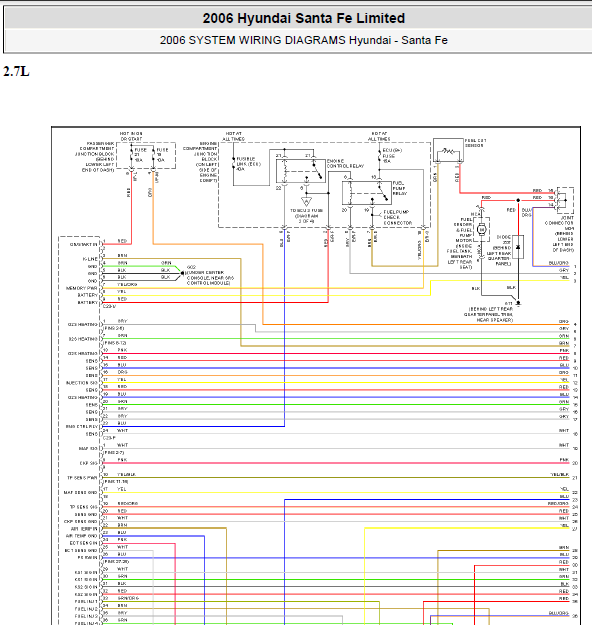Click the Fuse 21 symbol

131,155
